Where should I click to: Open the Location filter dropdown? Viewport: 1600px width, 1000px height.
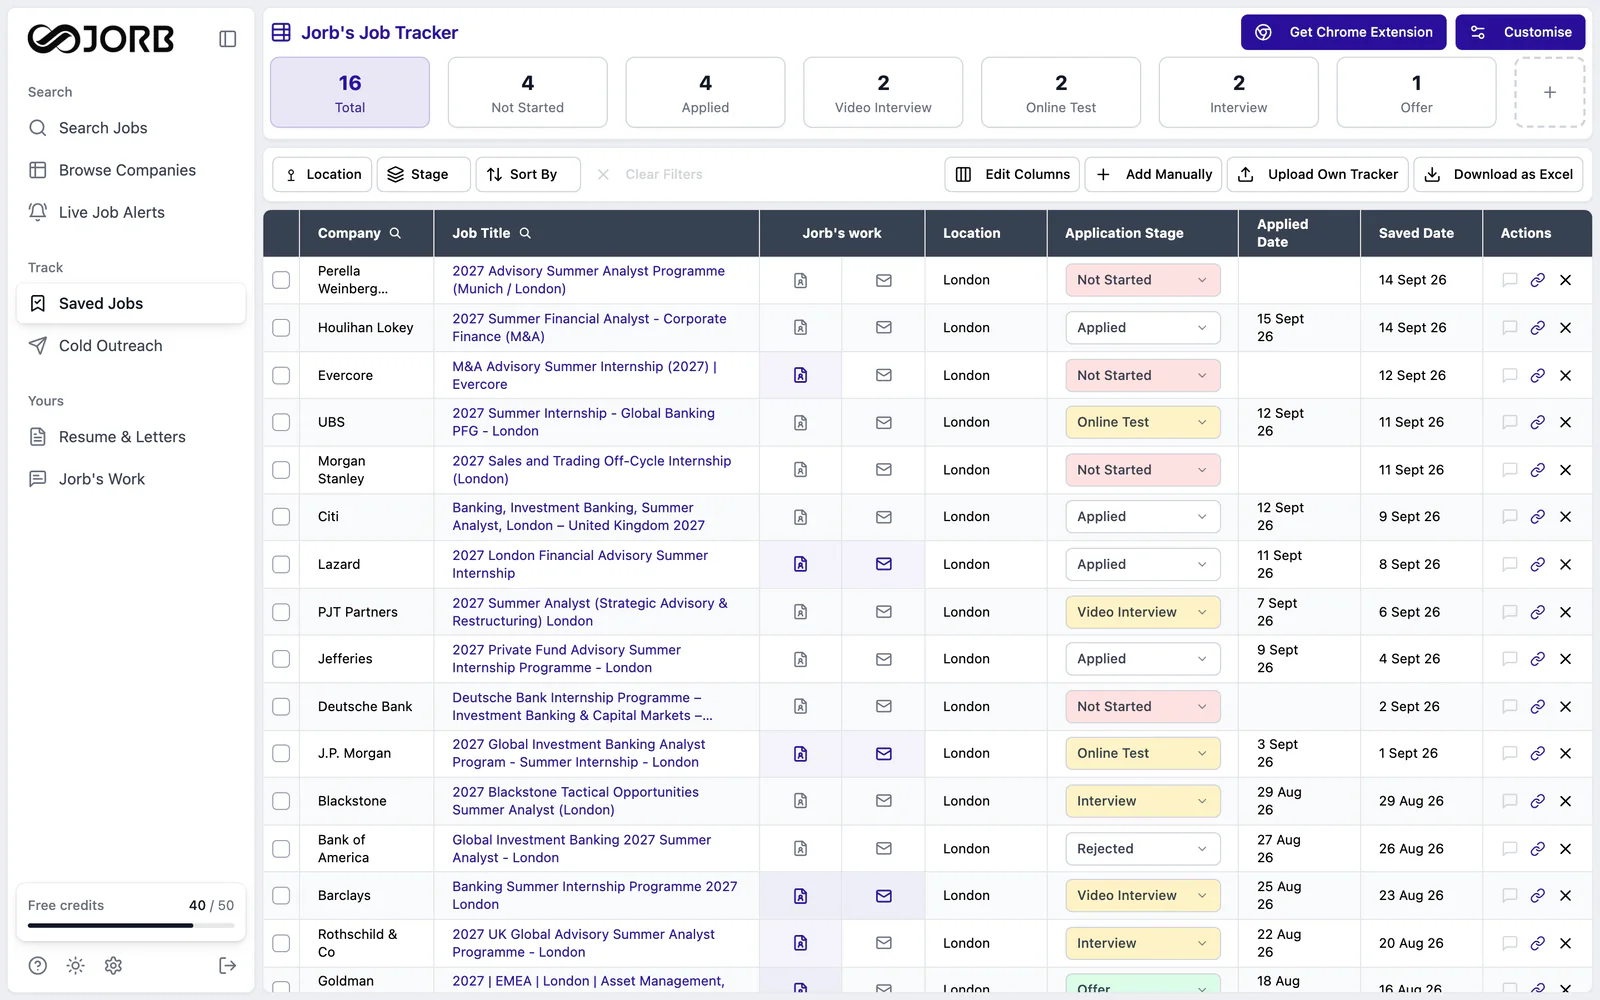322,174
